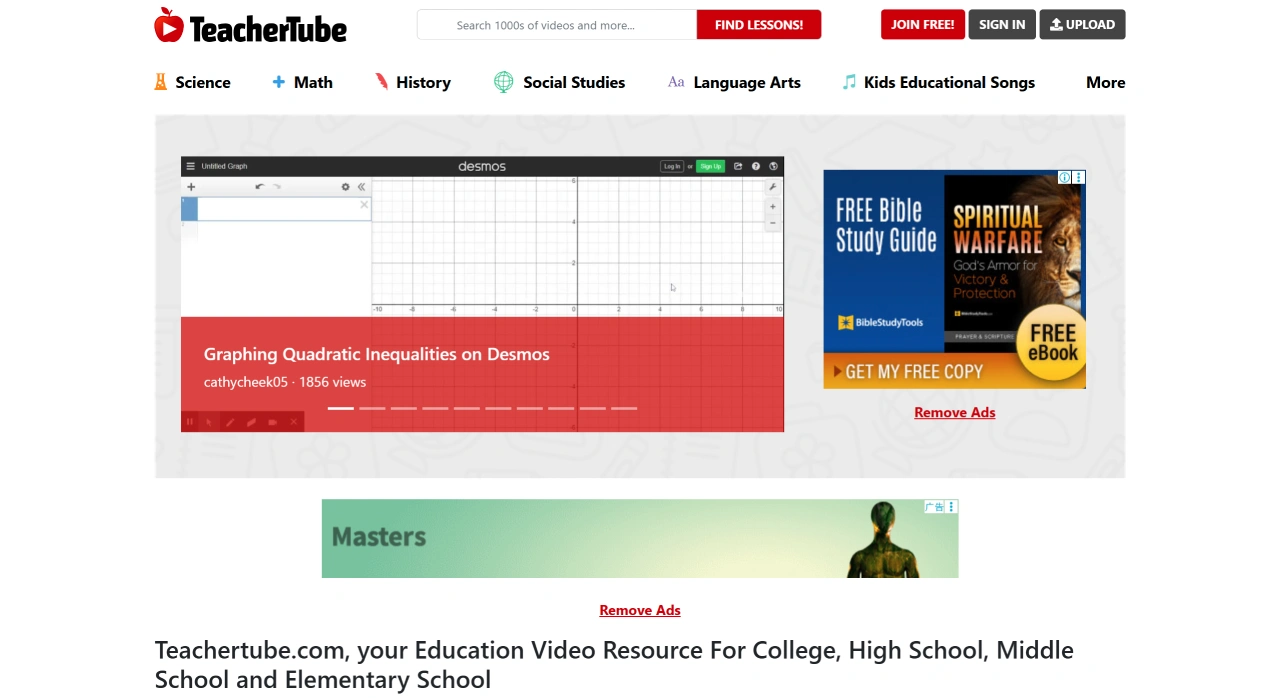Image resolution: width=1280 pixels, height=698 pixels.
Task: Click the add expression plus icon in Desmos
Action: point(190,186)
